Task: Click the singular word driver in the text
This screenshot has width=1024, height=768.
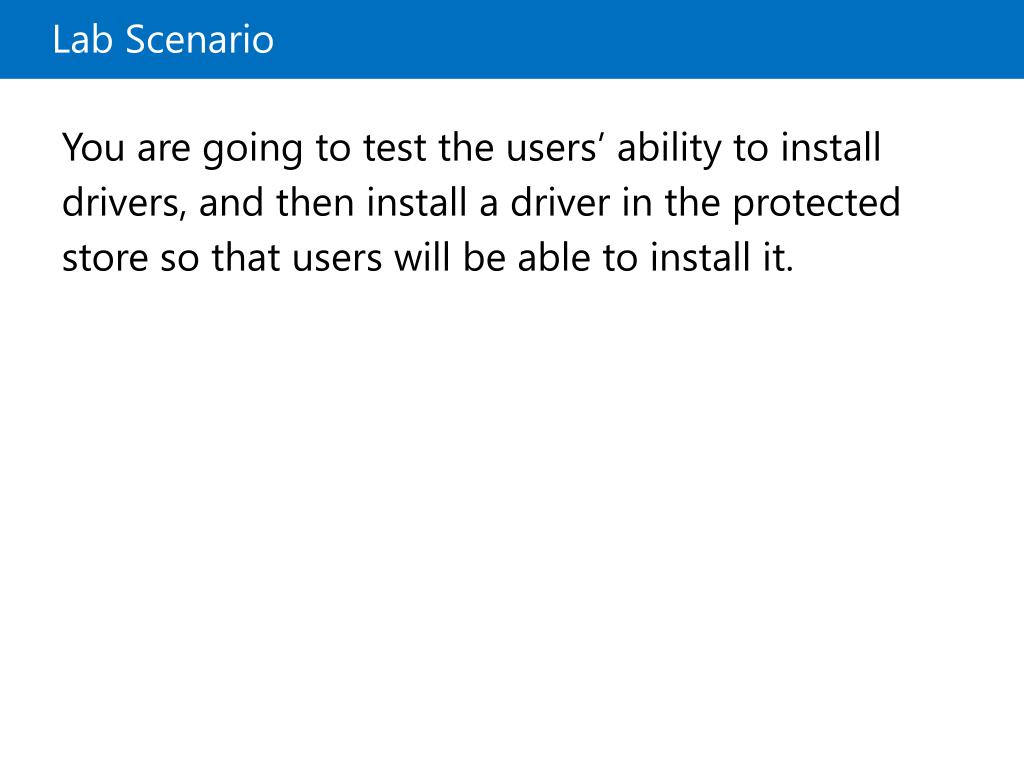Action: pos(560,202)
